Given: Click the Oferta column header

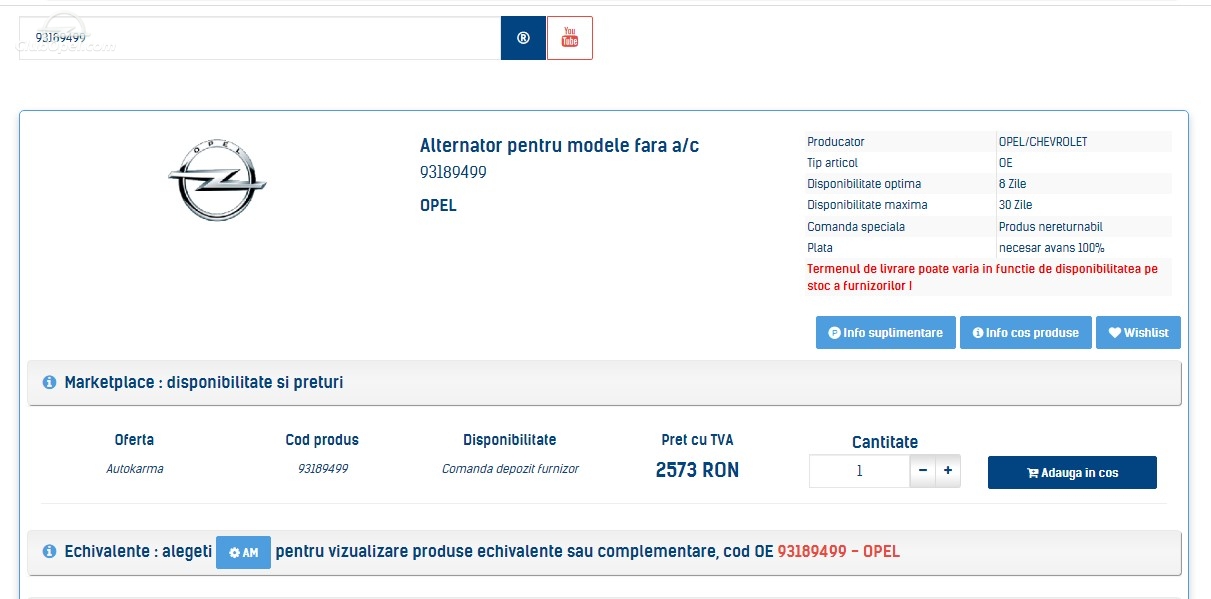Looking at the screenshot, I should pos(135,440).
